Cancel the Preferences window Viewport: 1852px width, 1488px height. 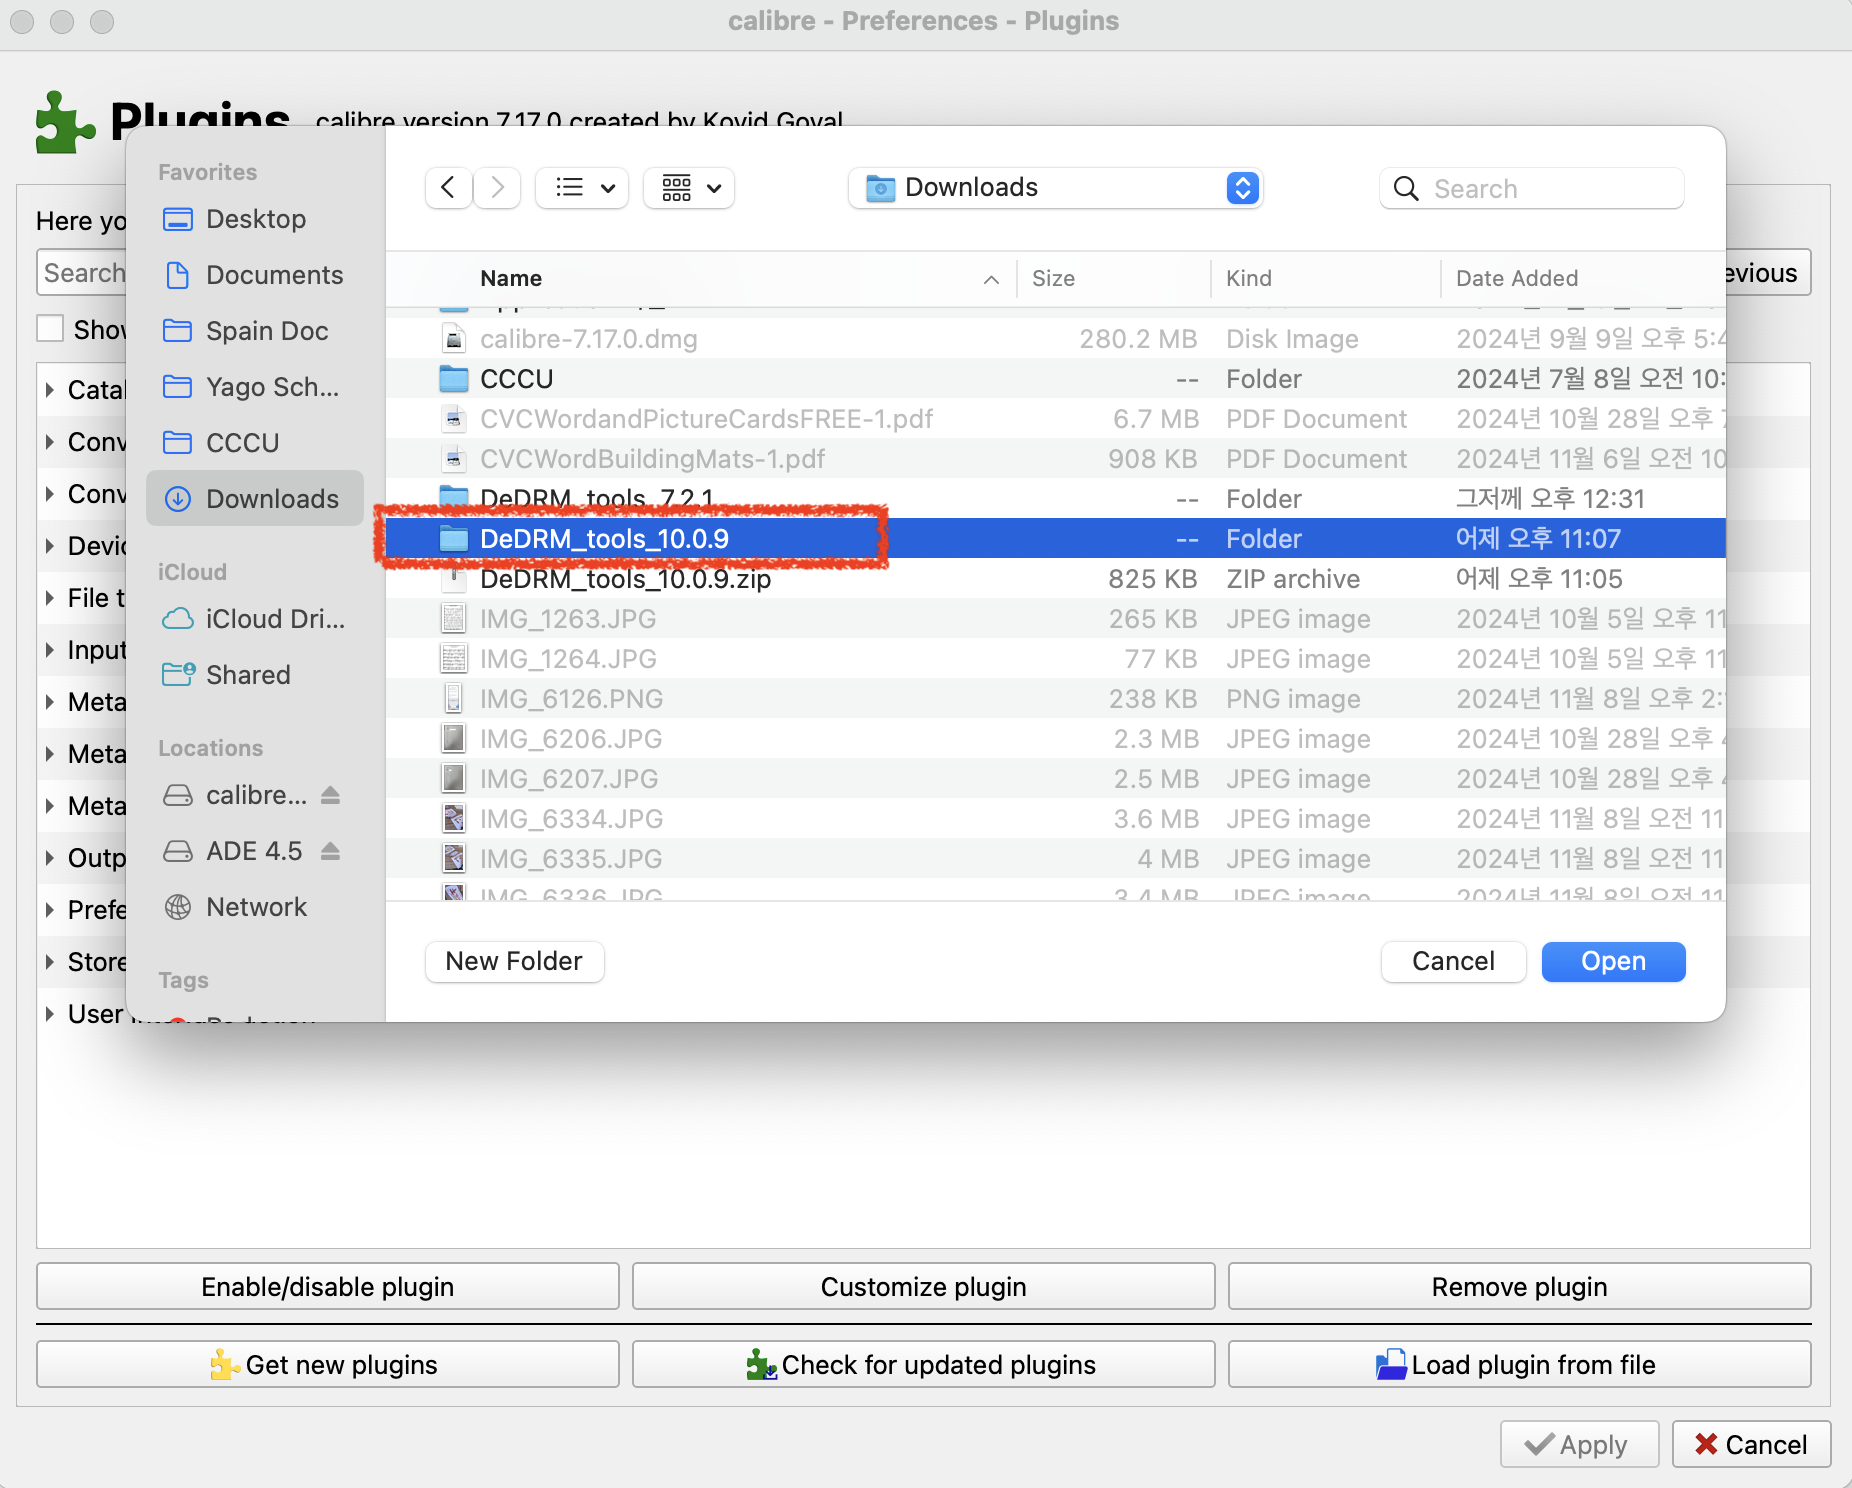(x=1751, y=1444)
